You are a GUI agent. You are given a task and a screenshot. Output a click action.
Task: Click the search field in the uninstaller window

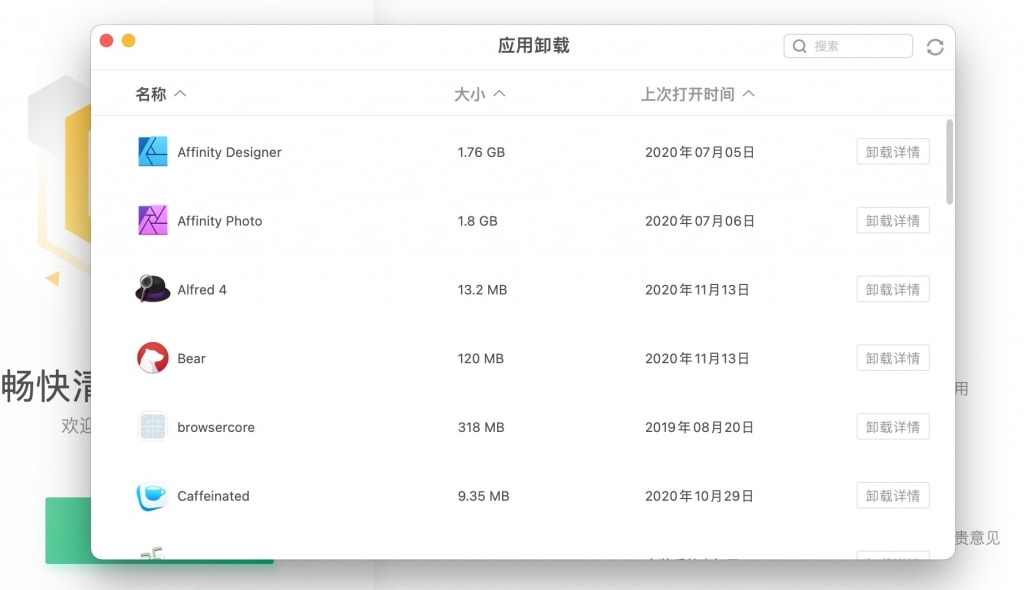point(848,46)
